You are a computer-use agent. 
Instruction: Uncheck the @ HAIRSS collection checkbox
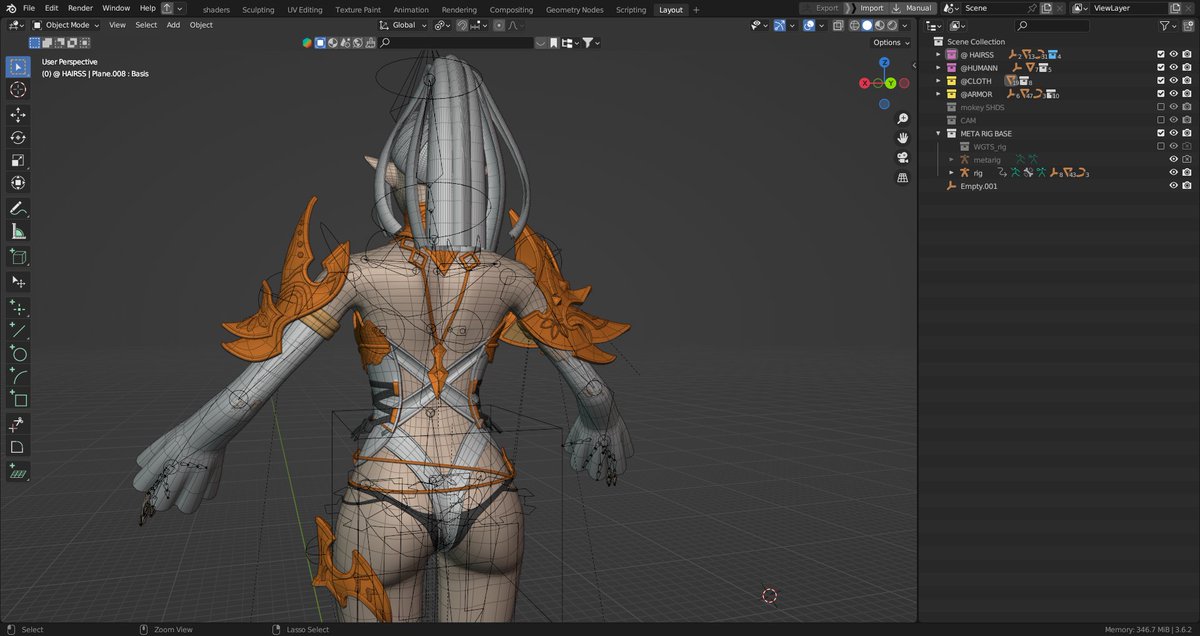(1161, 54)
